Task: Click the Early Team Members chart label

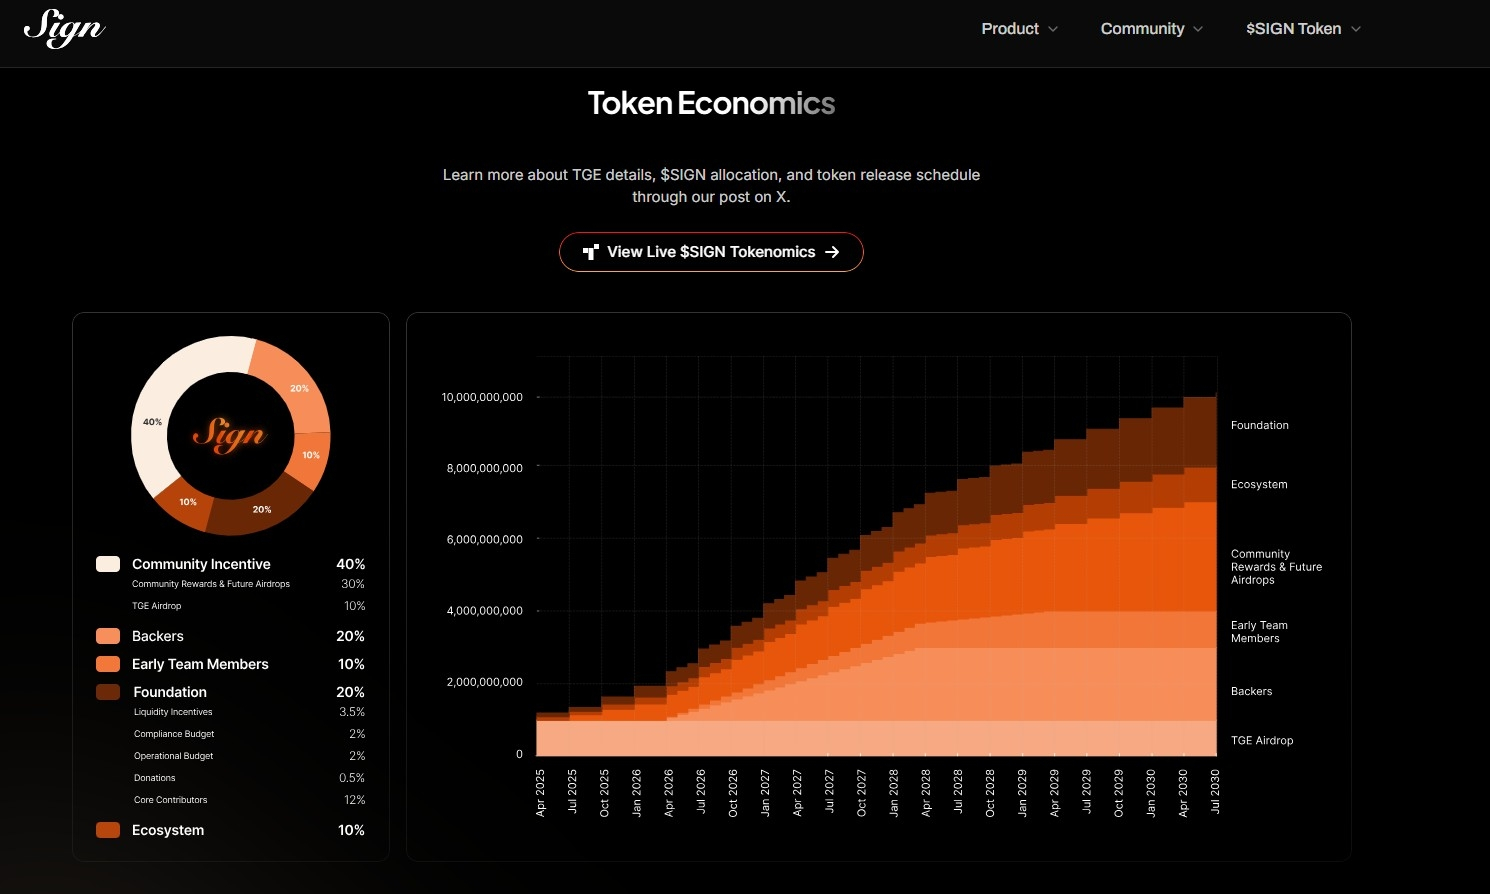Action: (x=1259, y=632)
